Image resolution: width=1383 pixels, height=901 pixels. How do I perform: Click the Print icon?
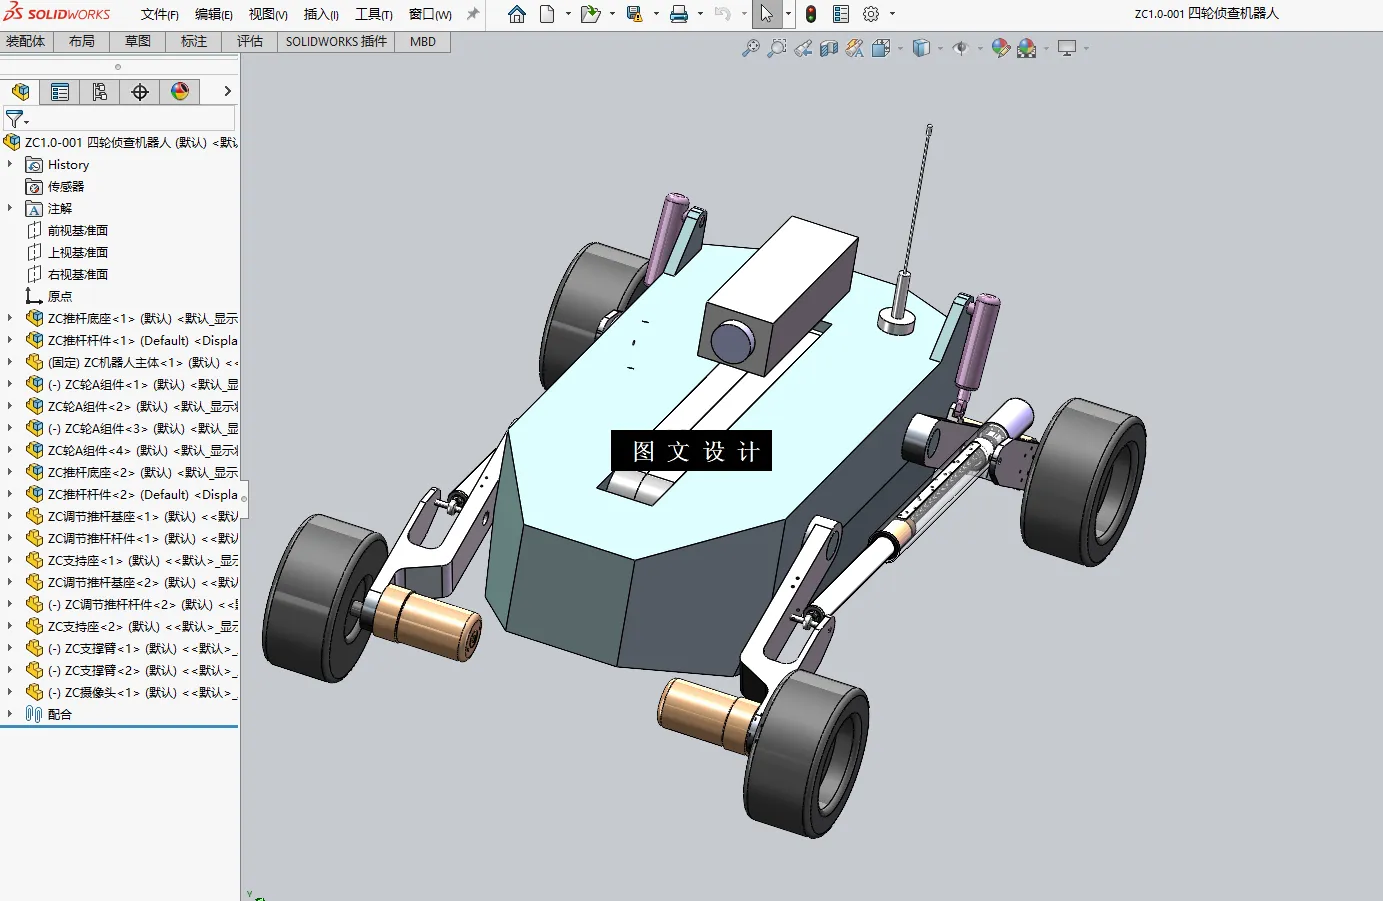[x=679, y=14]
